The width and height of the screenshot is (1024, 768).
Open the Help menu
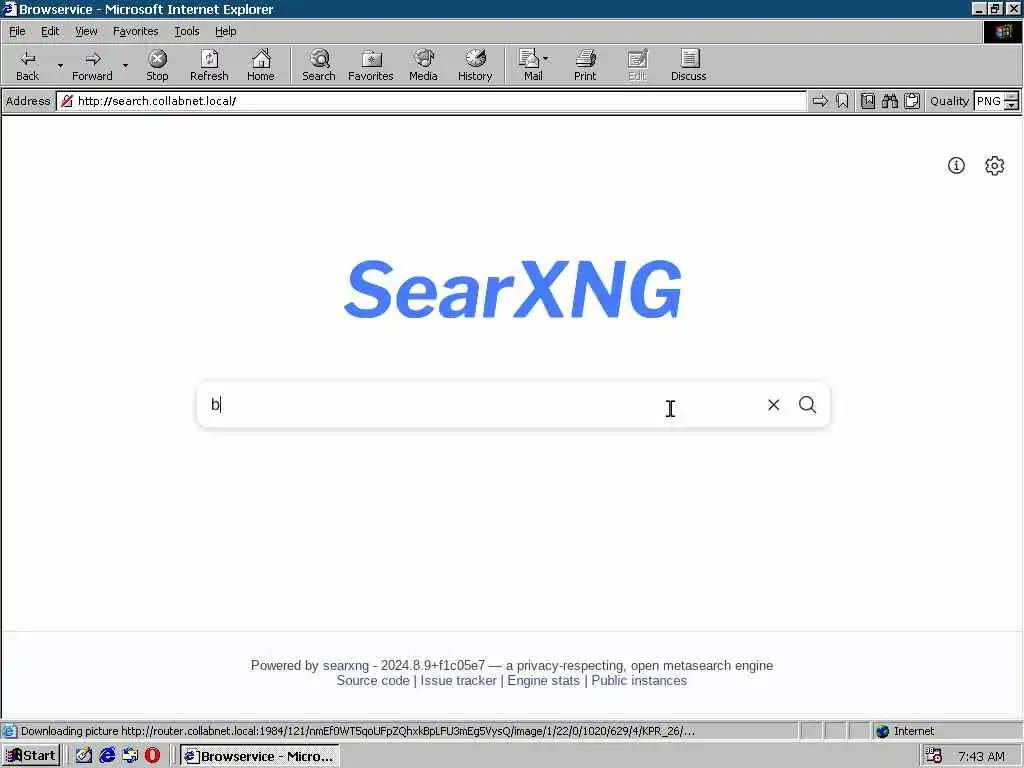click(x=226, y=31)
